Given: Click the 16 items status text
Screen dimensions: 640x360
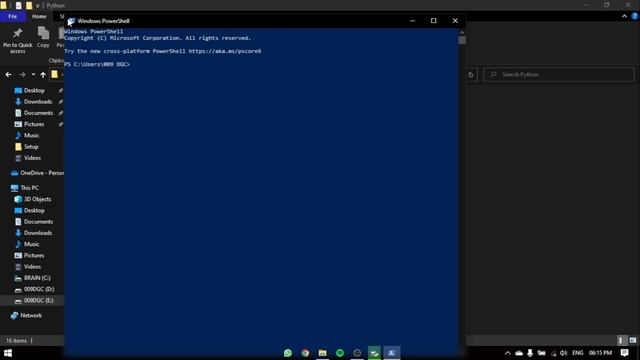Looking at the screenshot, I should [x=16, y=340].
